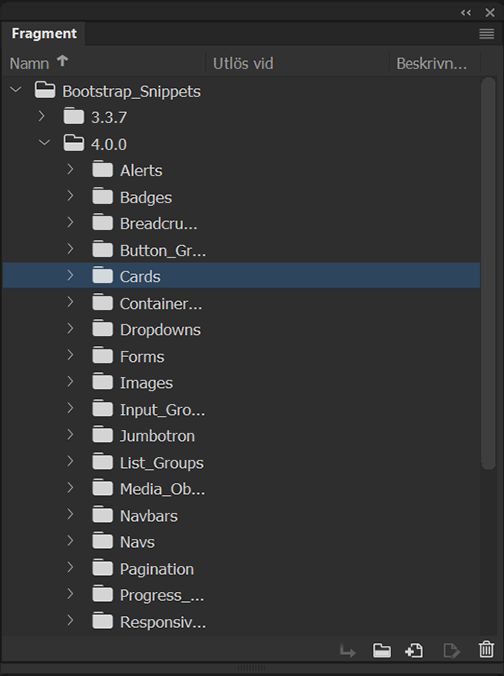The image size is (504, 676).
Task: Select the List_Groups tree item
Action: tap(162, 463)
